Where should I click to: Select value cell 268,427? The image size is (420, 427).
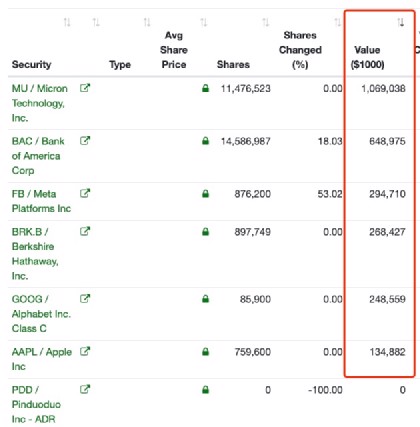coord(387,232)
